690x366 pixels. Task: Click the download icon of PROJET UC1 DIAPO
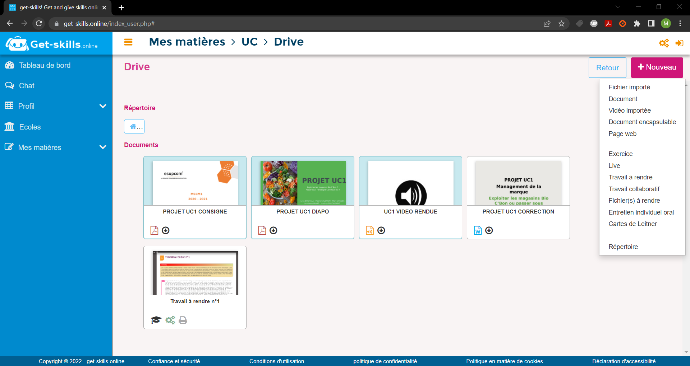[x=273, y=230]
